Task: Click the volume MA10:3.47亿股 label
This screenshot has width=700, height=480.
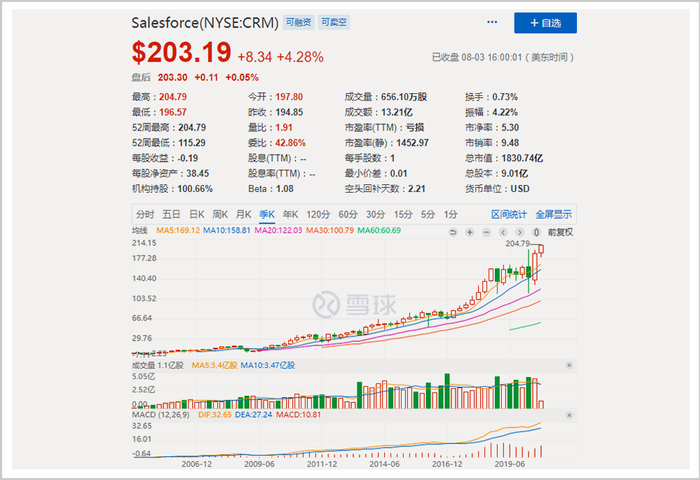Action: (x=268, y=365)
